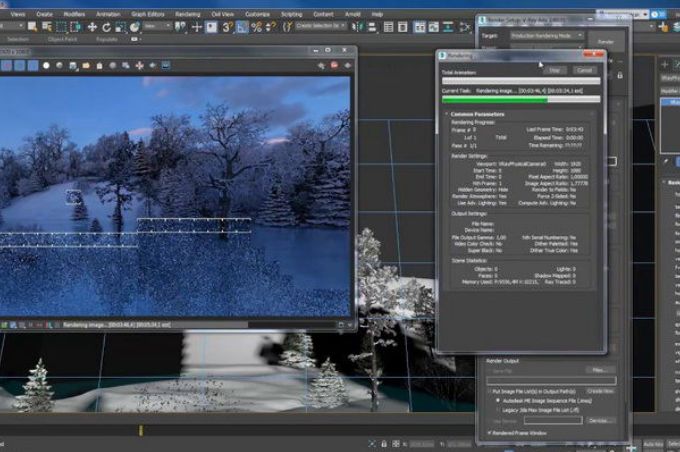Open the Modifiers menu
This screenshot has height=452, width=680.
[x=74, y=14]
